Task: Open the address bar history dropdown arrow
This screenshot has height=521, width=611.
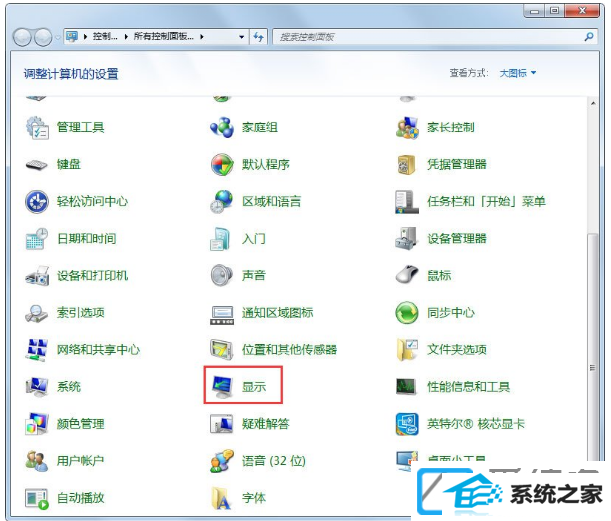Action: point(242,37)
